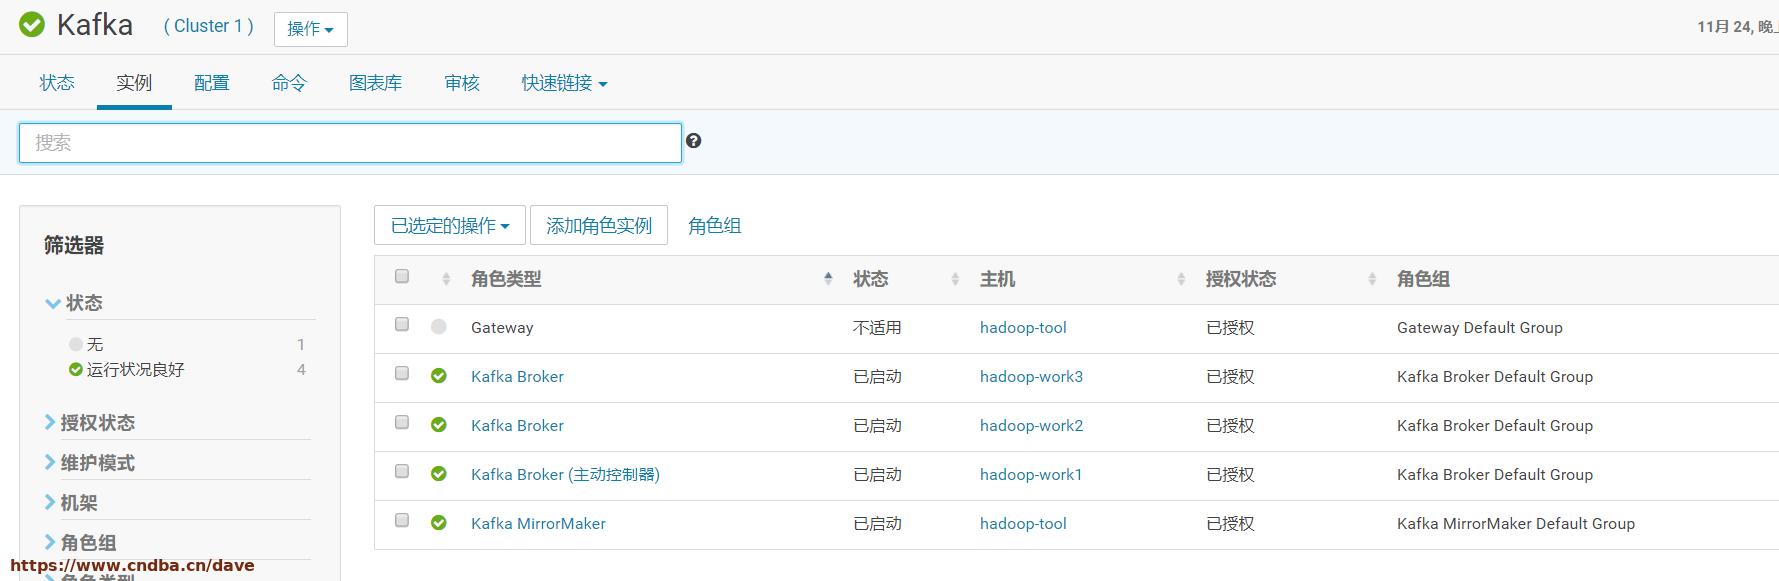Click the 角色组 link above table
Viewport: 1779px width, 581px height.
(715, 226)
